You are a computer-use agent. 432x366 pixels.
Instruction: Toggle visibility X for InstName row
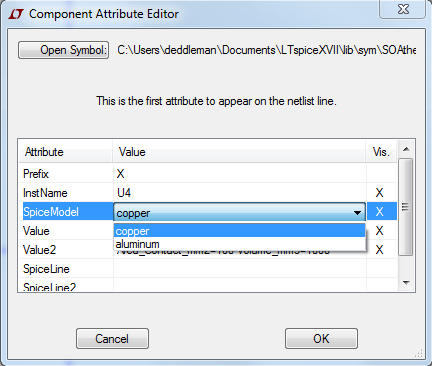tap(379, 193)
